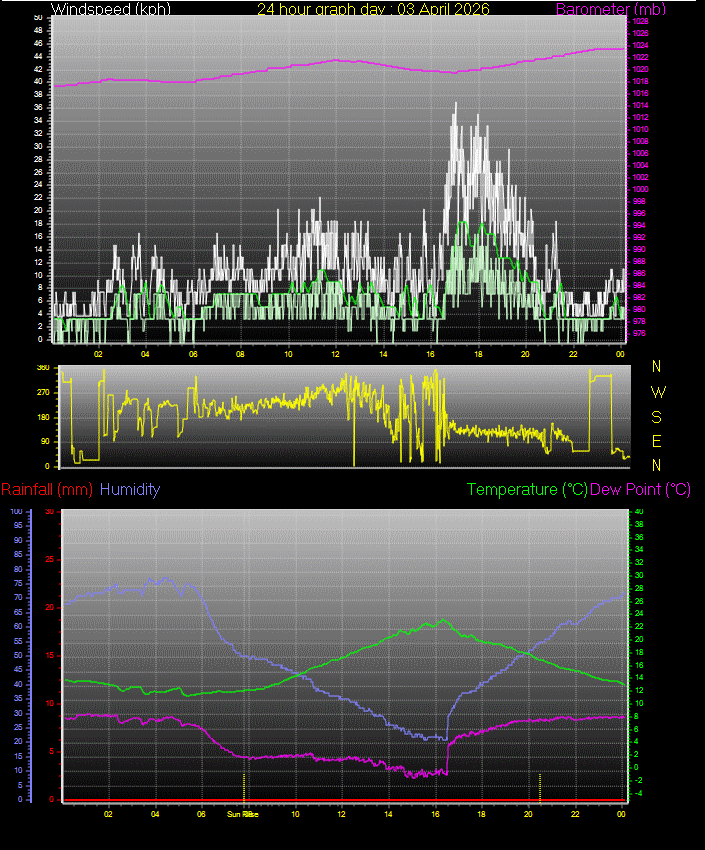Click the '90' wind direction axis value
The width and height of the screenshot is (705, 850).
point(45,441)
